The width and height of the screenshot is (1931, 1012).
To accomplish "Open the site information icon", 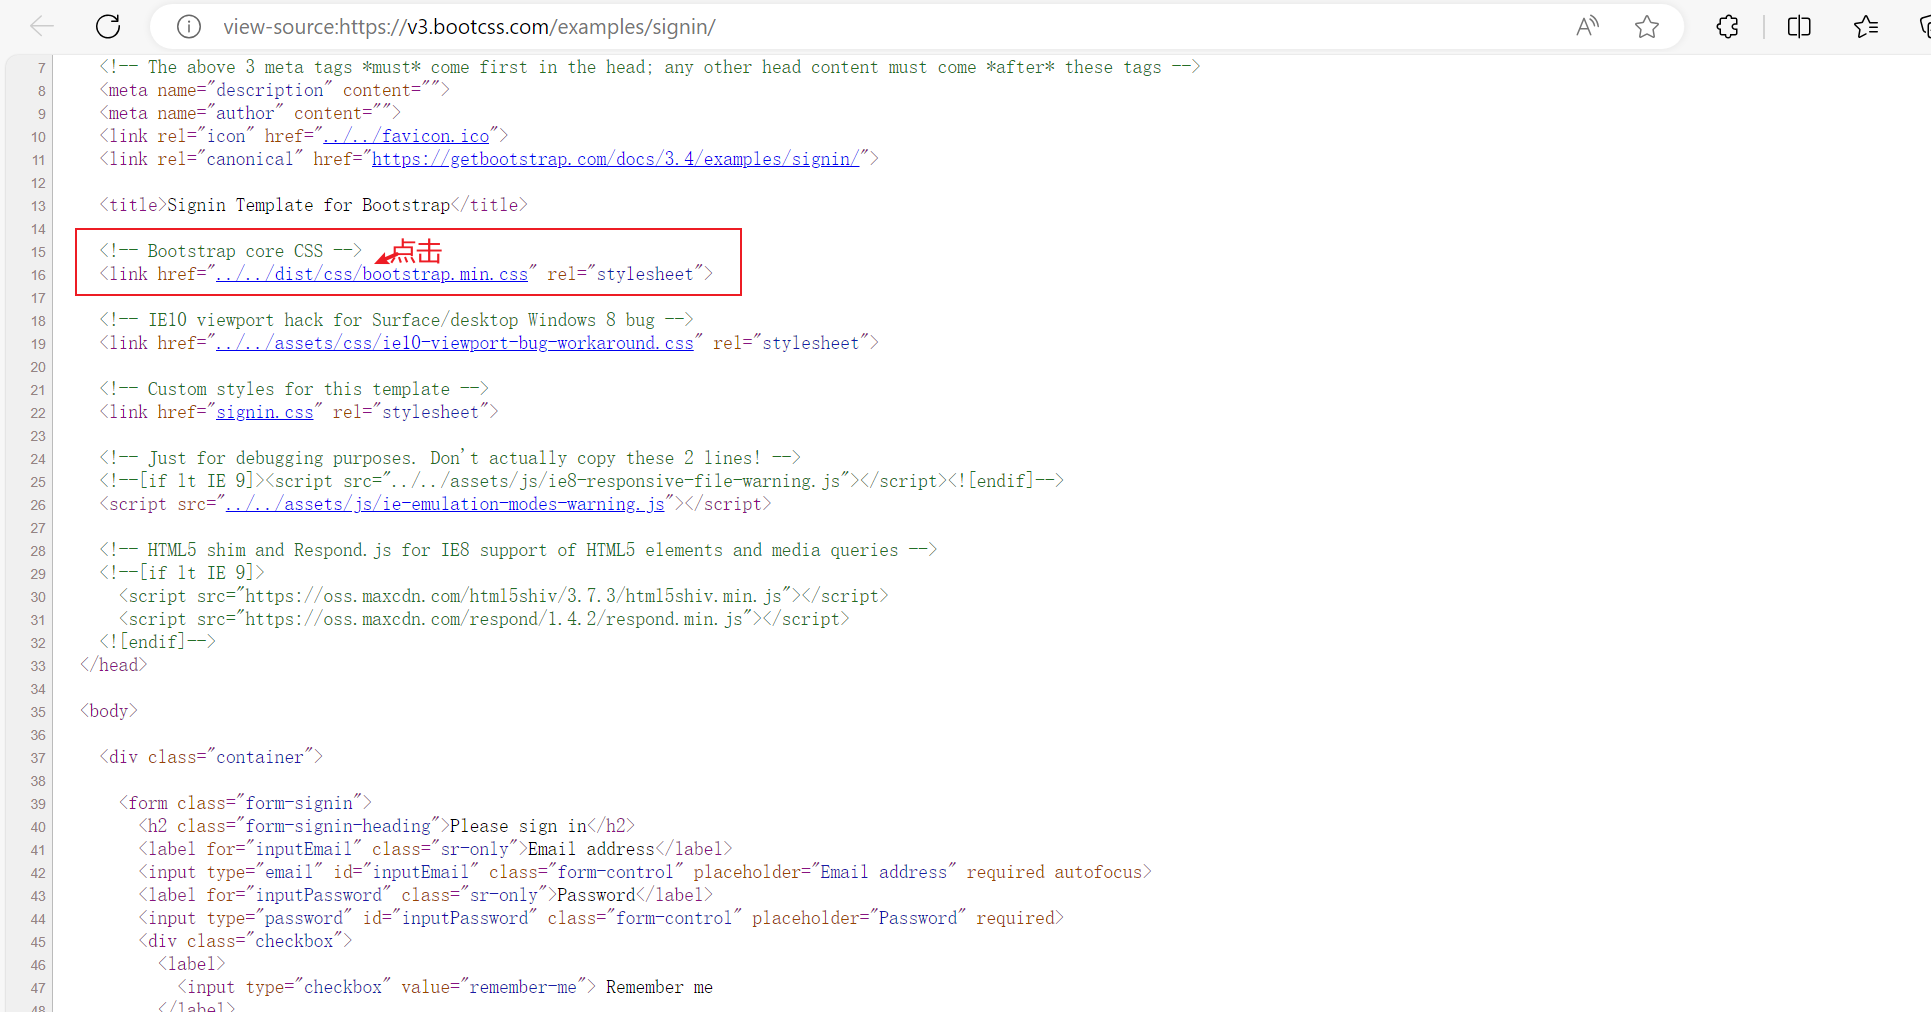I will (x=188, y=27).
